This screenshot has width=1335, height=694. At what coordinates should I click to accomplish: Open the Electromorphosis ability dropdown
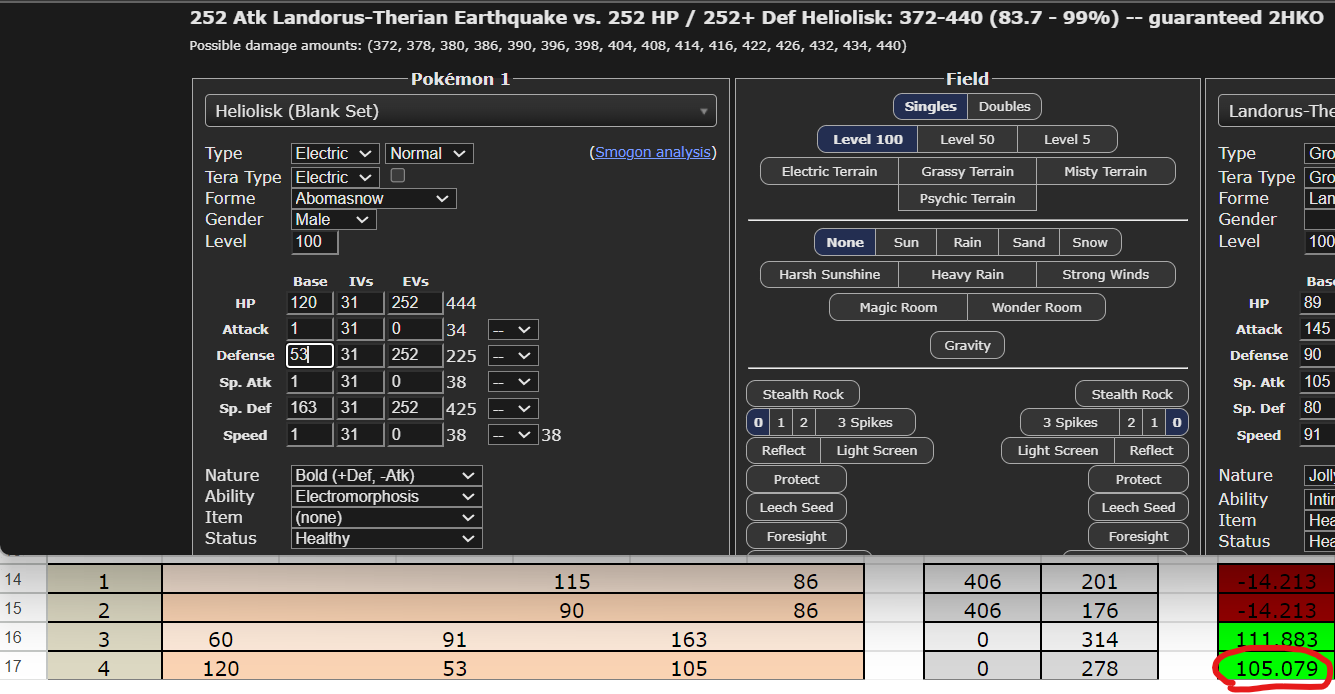[387, 496]
